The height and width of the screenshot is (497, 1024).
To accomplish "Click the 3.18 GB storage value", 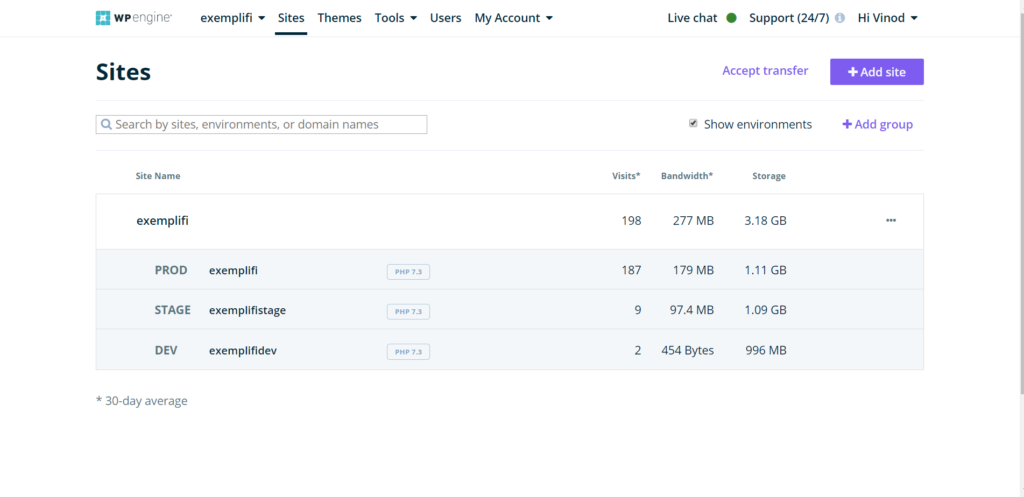I will pyautogui.click(x=765, y=221).
